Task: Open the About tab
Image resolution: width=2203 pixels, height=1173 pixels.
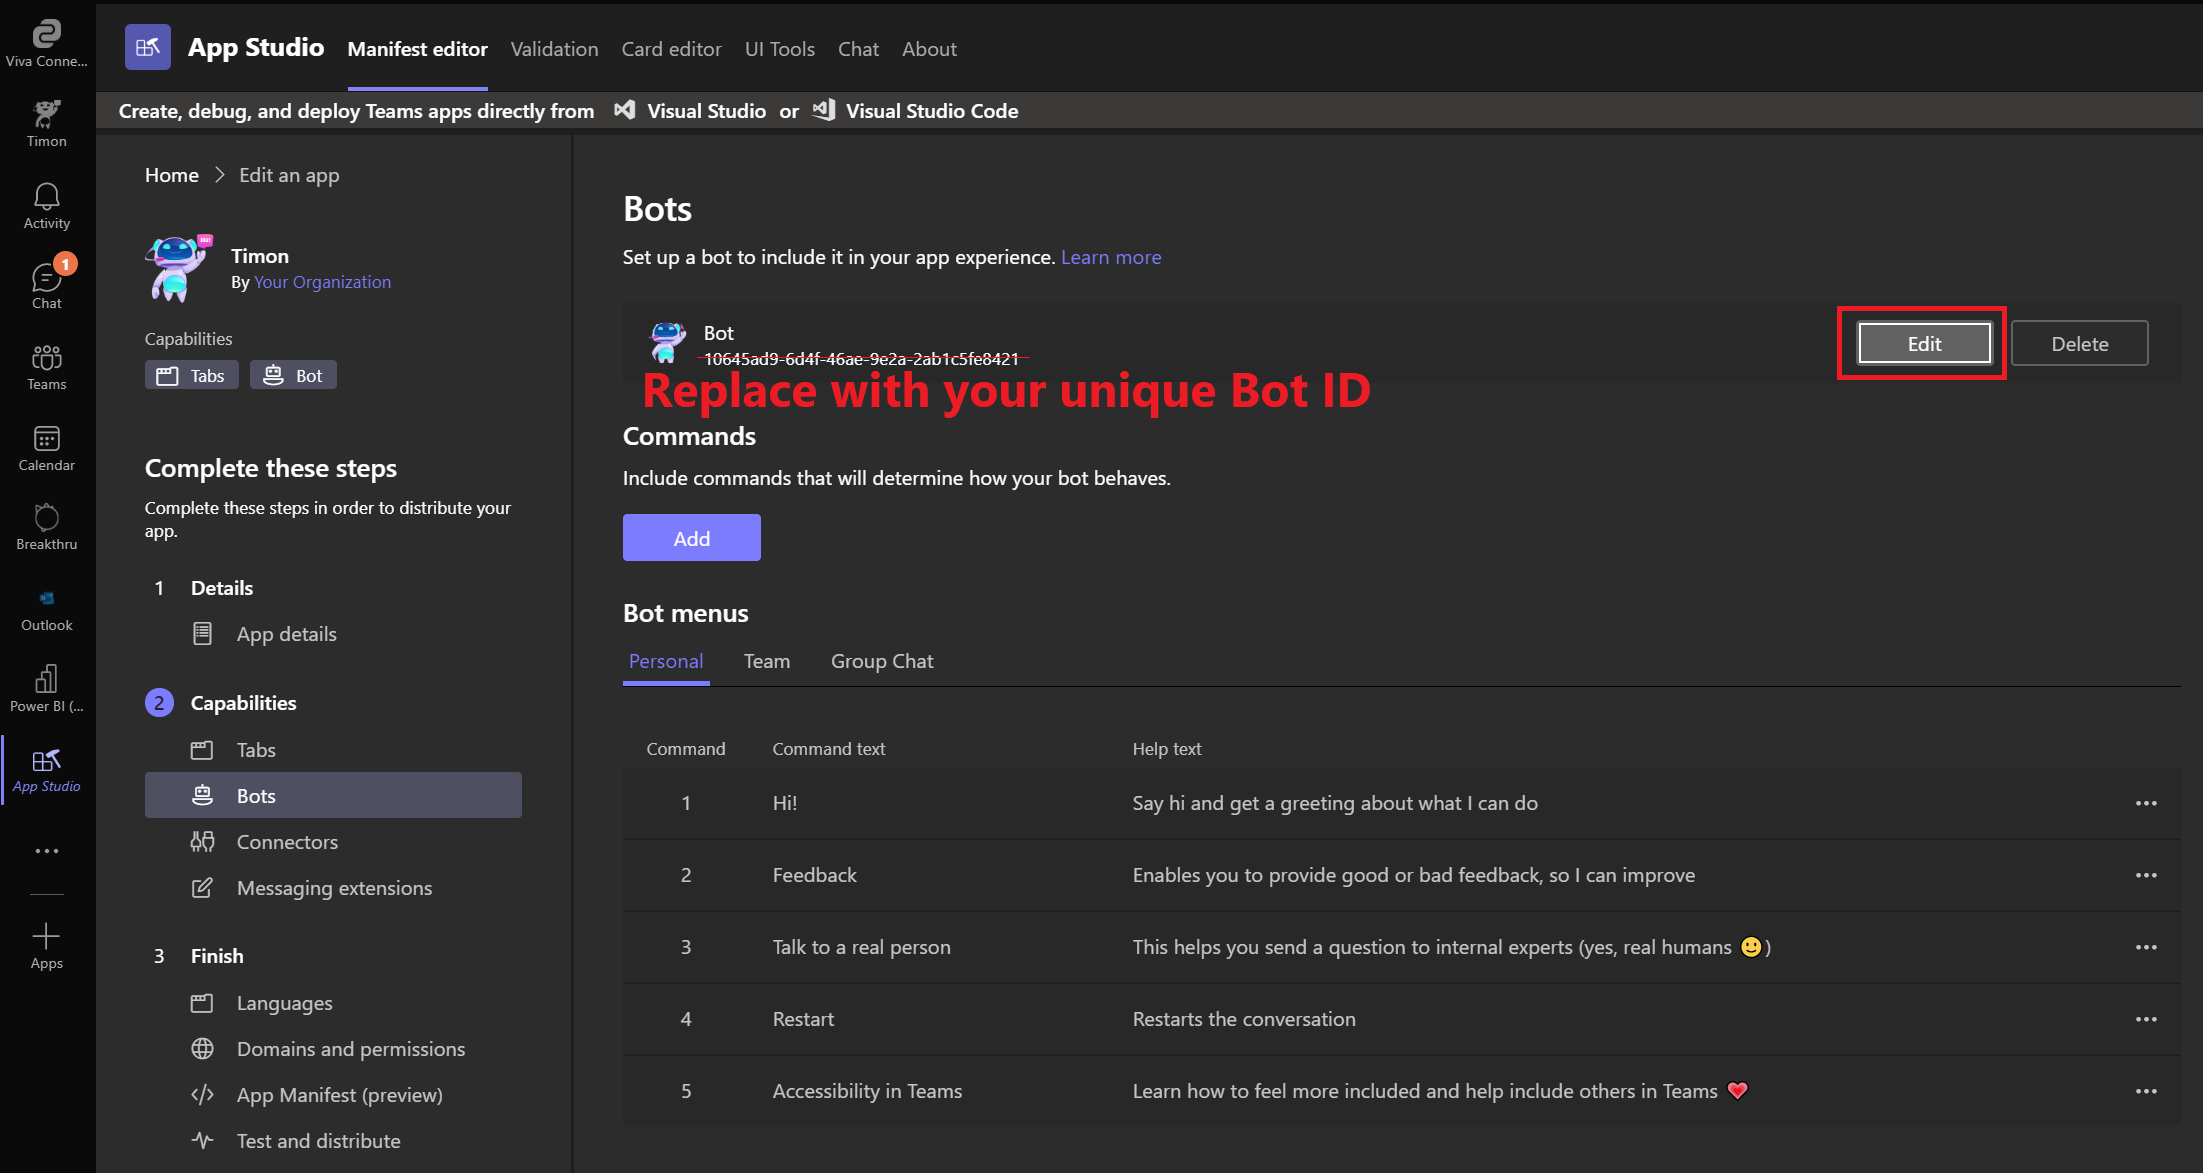Action: pyautogui.click(x=929, y=49)
